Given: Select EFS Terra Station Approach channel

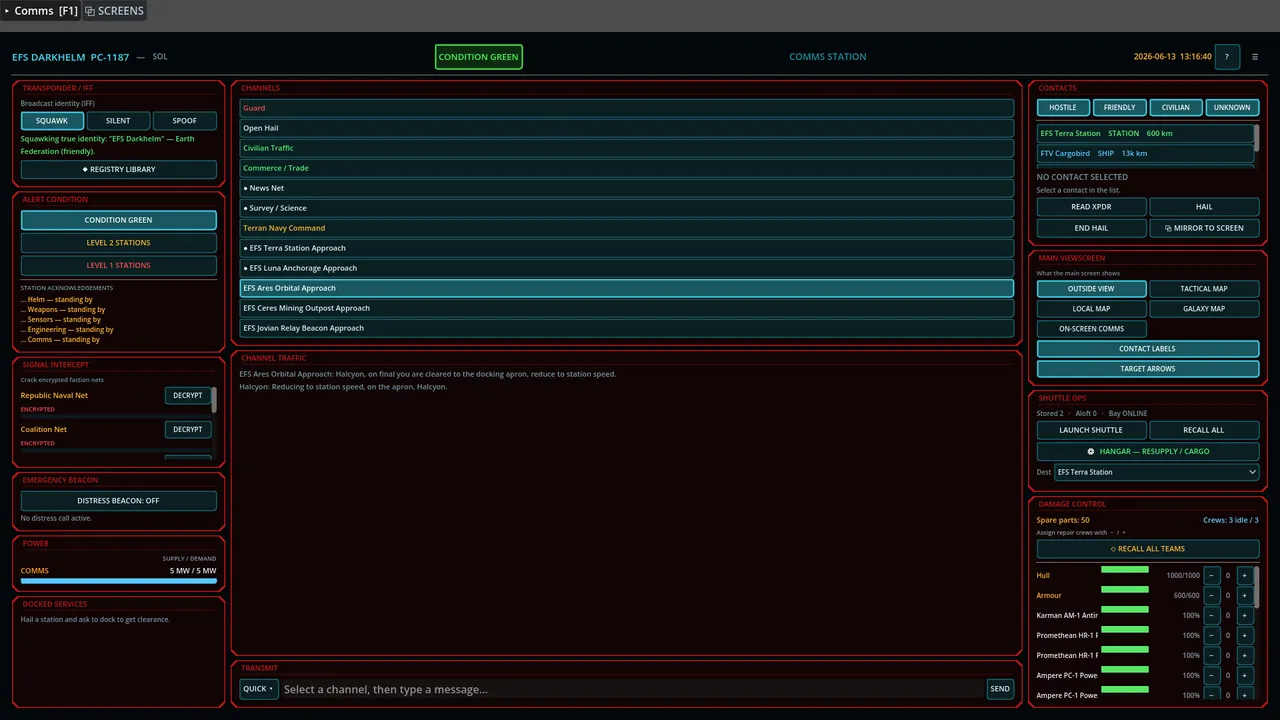Looking at the screenshot, I should (x=627, y=248).
